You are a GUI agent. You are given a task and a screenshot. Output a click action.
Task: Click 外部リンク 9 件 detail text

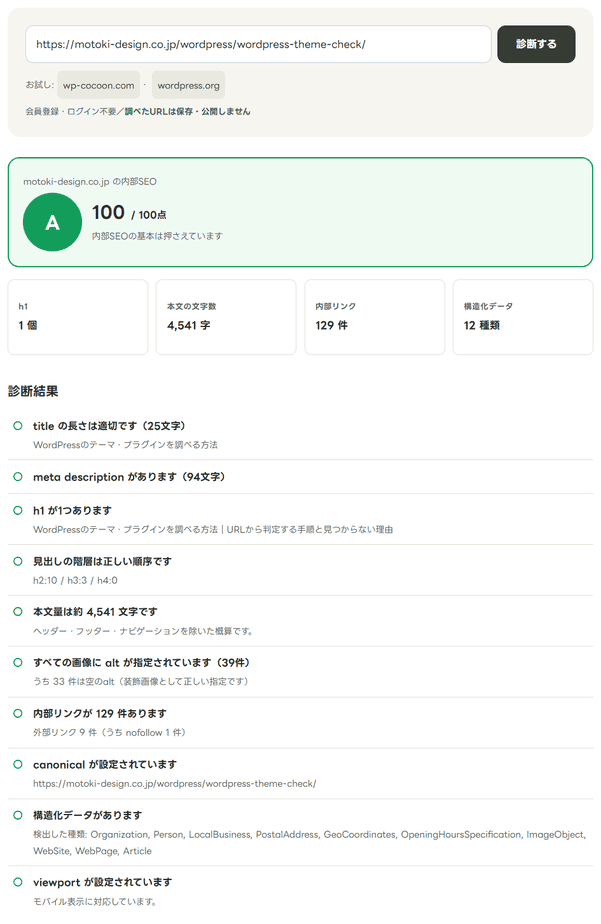click(110, 732)
